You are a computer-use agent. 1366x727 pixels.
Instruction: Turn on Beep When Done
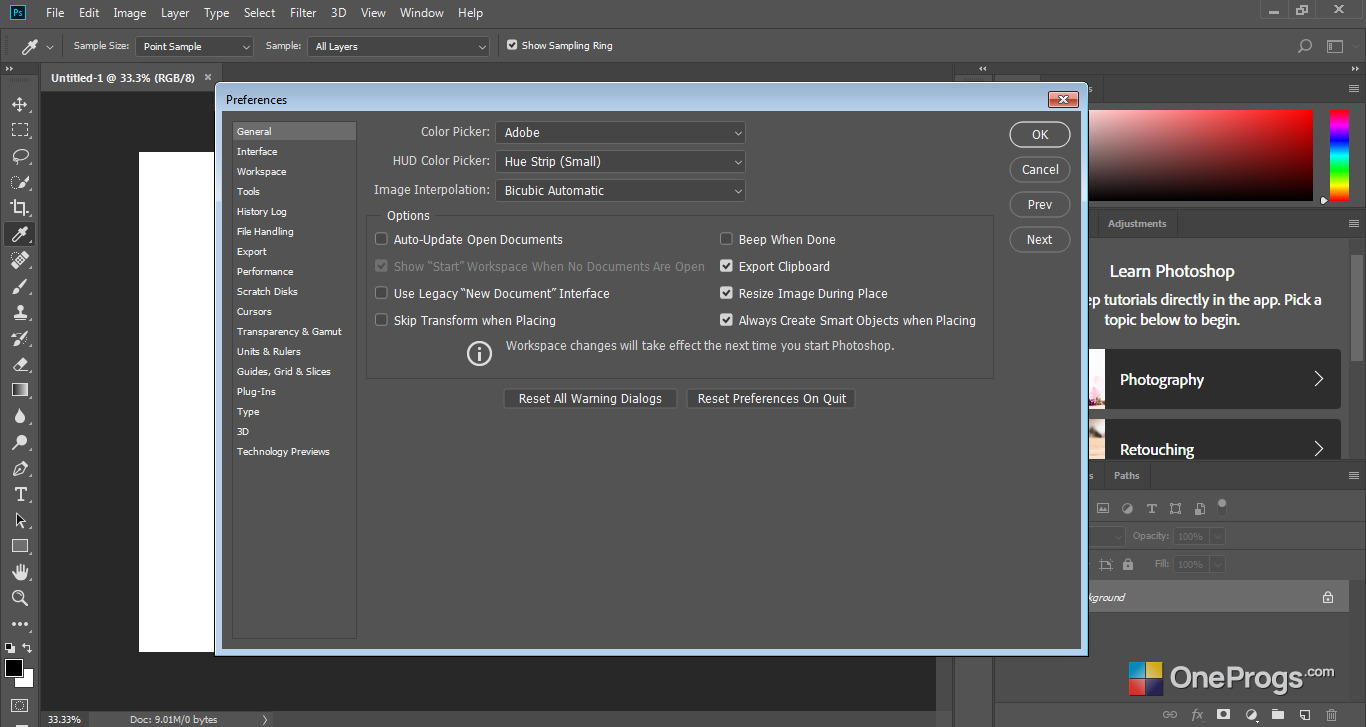[727, 239]
